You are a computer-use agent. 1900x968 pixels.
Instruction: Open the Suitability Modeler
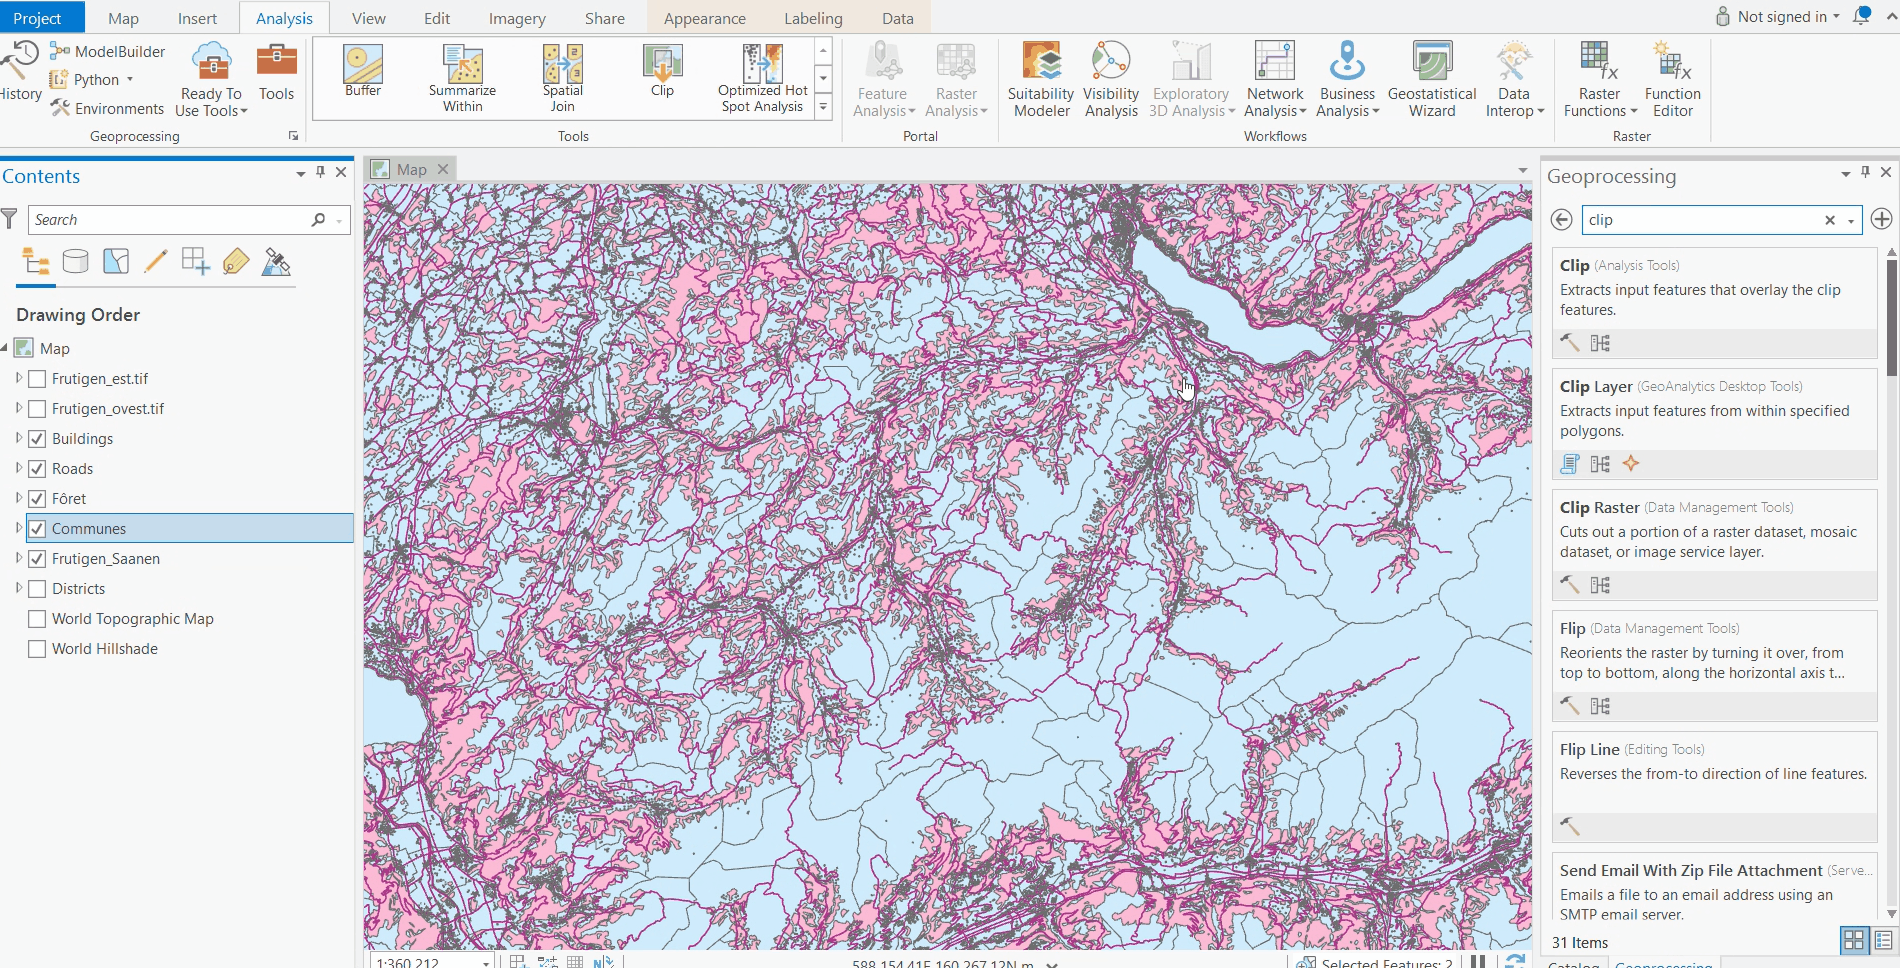click(x=1041, y=80)
